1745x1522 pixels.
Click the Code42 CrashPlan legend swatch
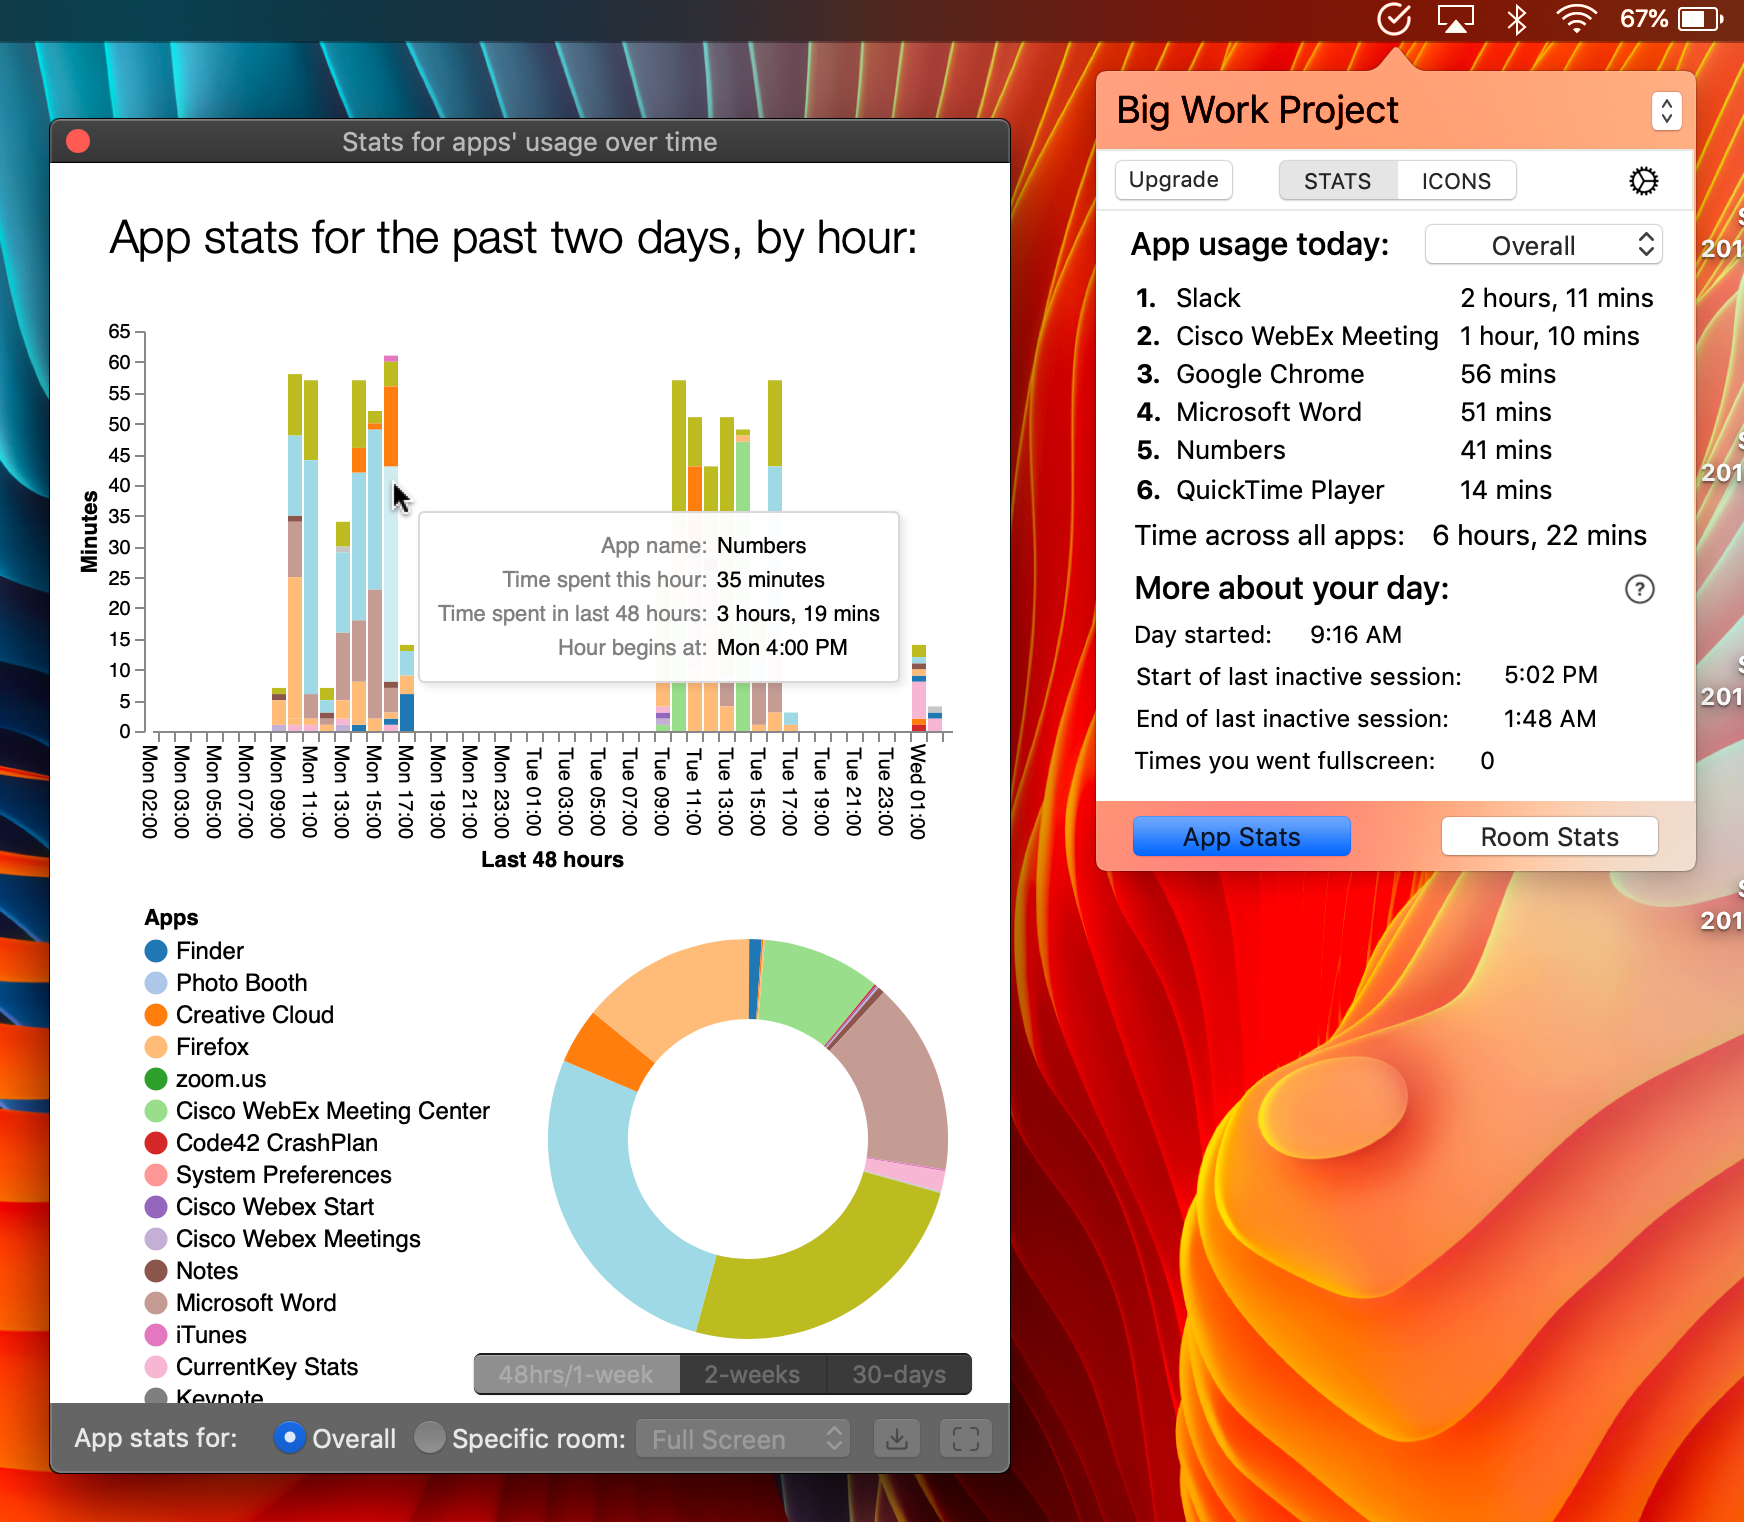(x=156, y=1143)
